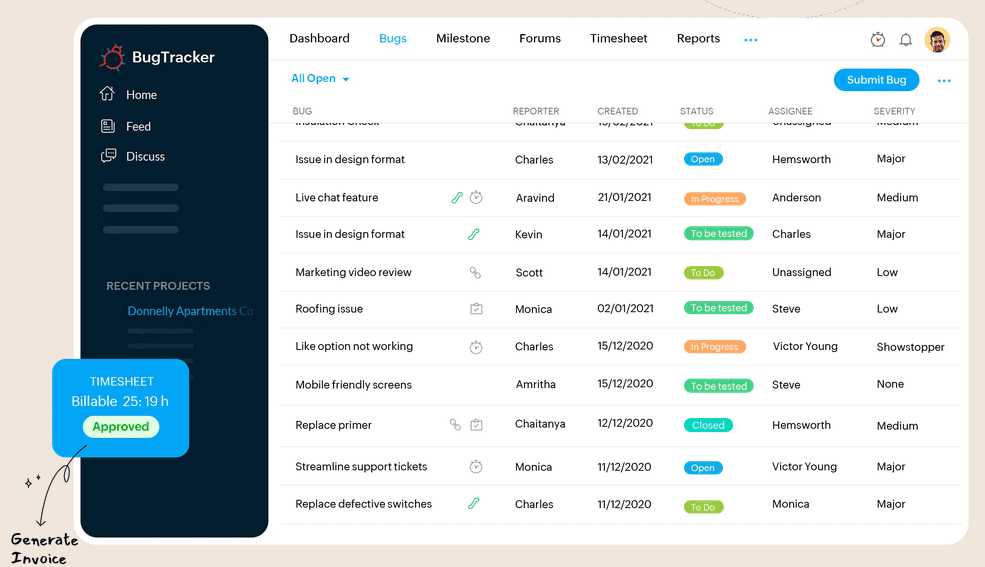
Task: Open the Timesheet tab
Action: 618,38
